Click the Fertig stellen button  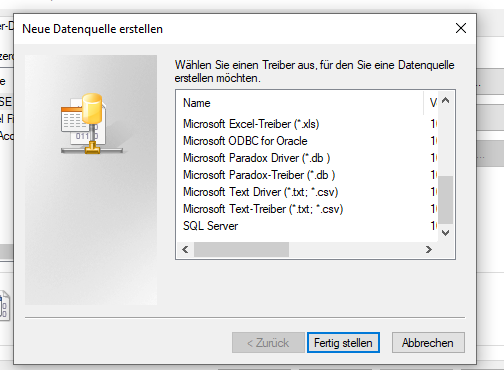point(343,343)
